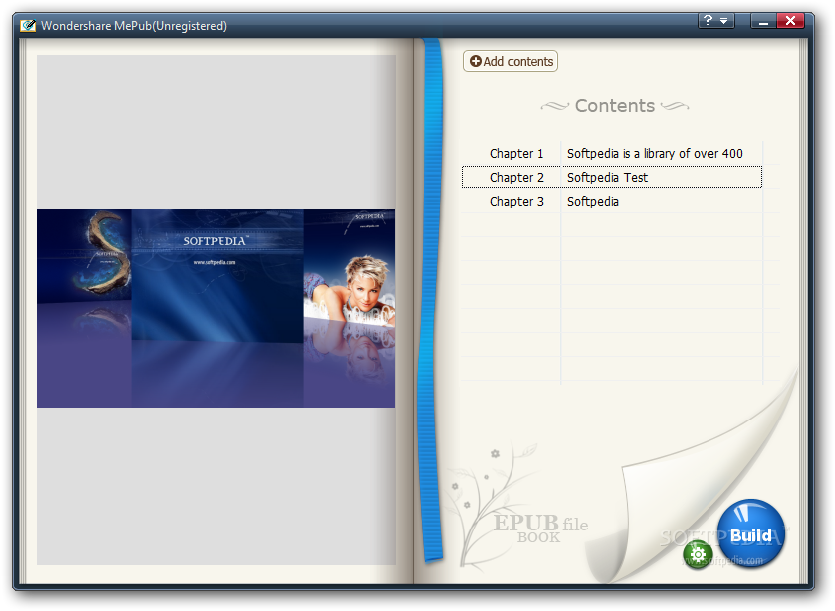Viewport: 835px width, 611px height.
Task: Select the Chapter 3 "Softpedia" title
Action: [593, 201]
